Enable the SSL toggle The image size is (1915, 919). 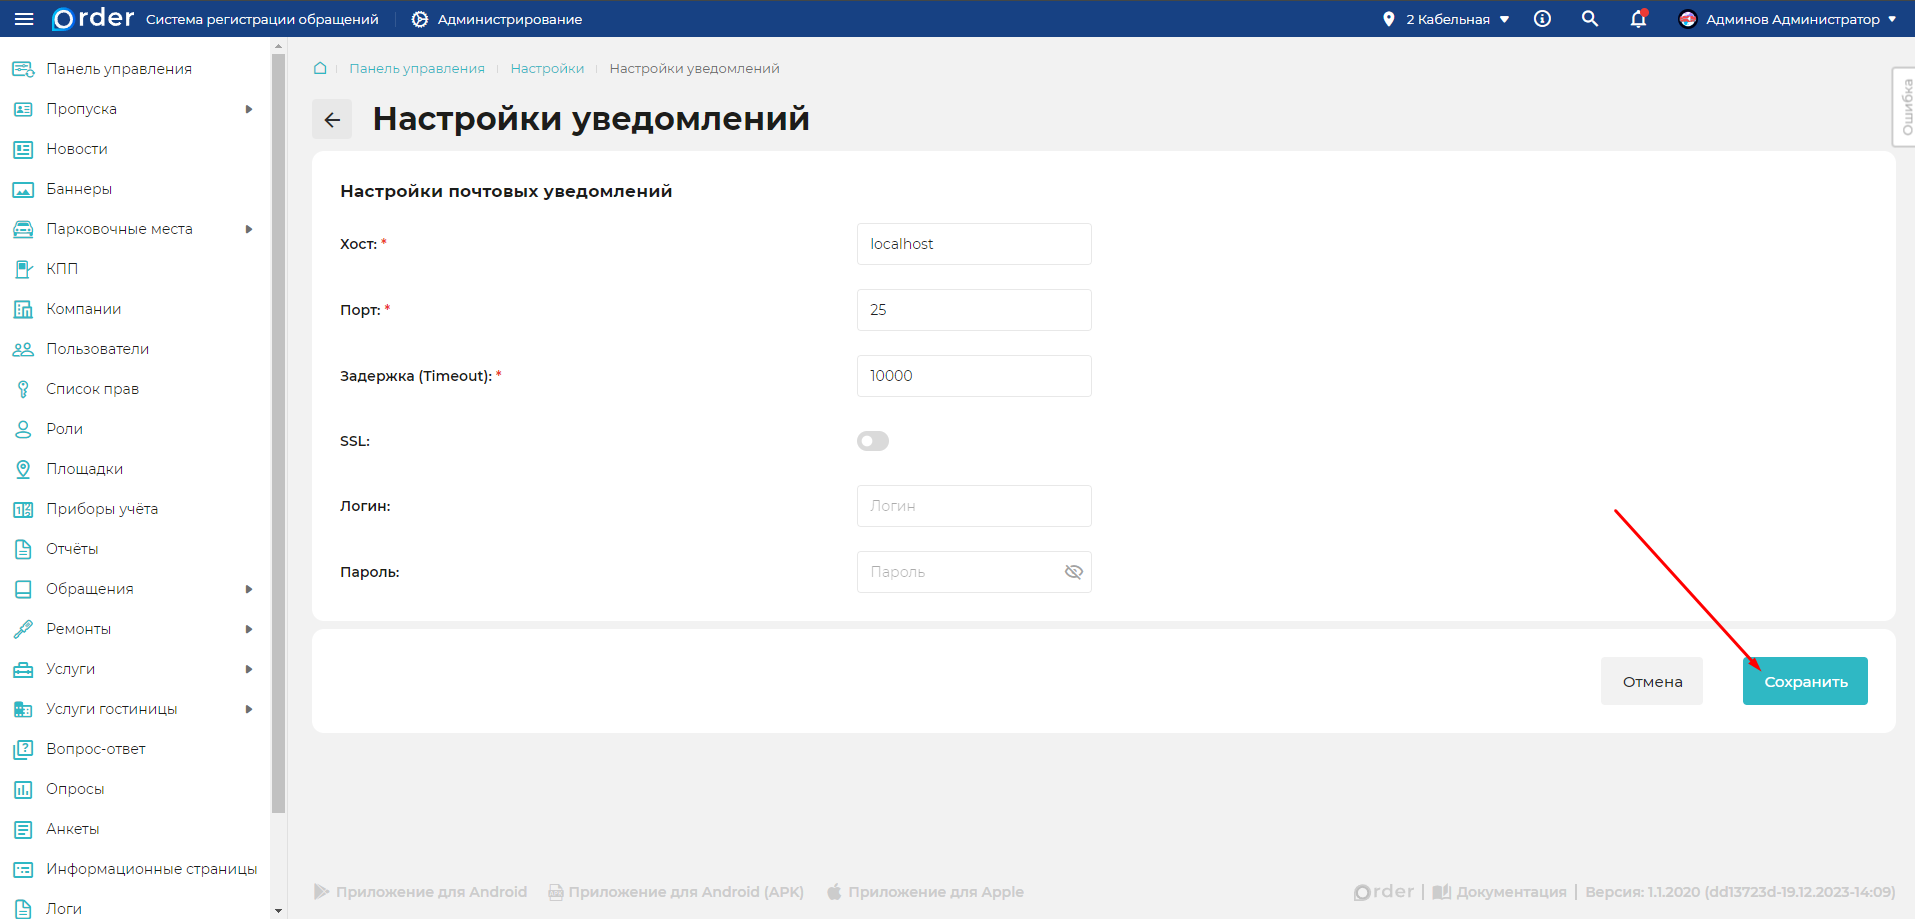pyautogui.click(x=872, y=440)
